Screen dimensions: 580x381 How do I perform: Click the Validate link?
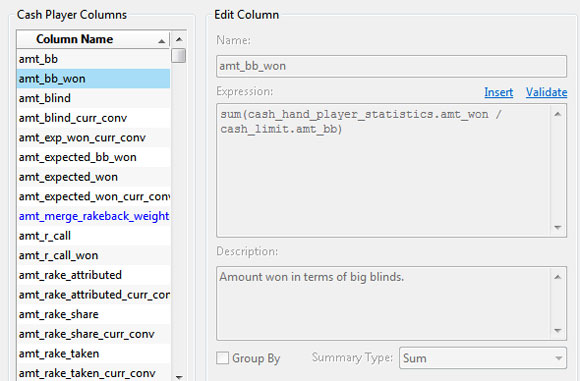(546, 92)
